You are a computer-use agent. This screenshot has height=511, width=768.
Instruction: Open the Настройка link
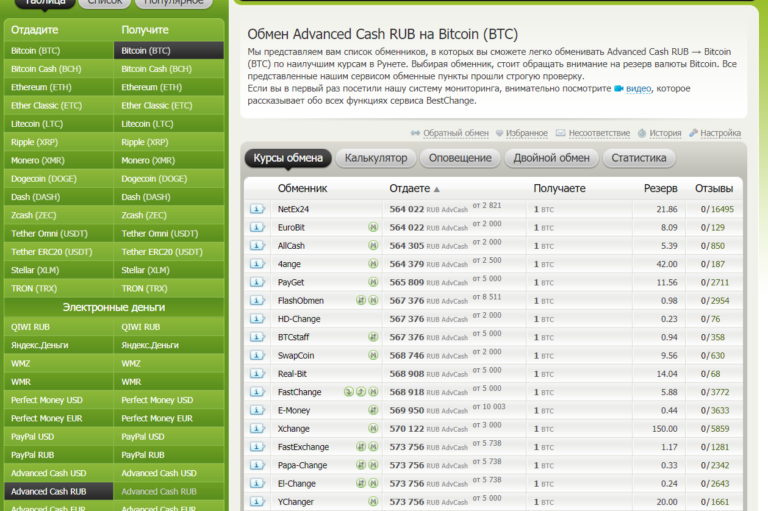(720, 133)
